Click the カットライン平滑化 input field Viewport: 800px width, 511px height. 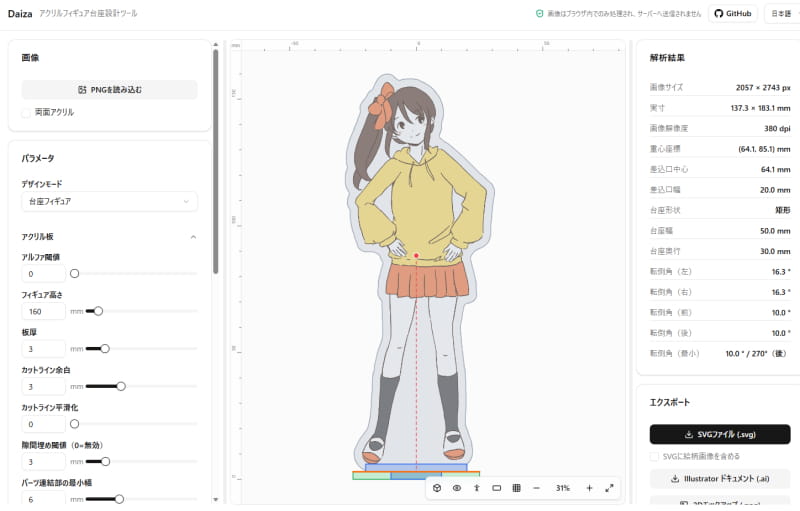tap(43, 424)
